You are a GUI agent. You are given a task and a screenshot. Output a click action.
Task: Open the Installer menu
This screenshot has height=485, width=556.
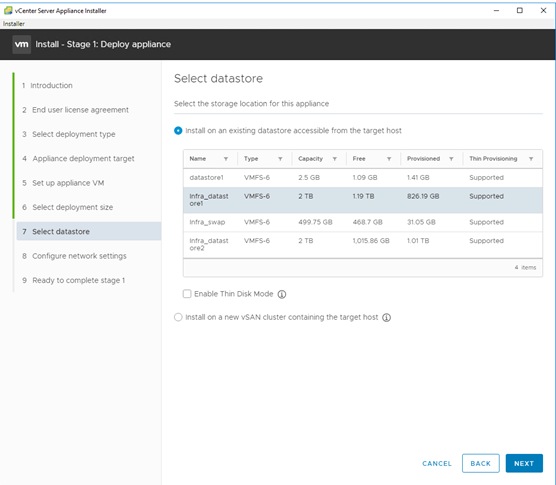[14, 24]
